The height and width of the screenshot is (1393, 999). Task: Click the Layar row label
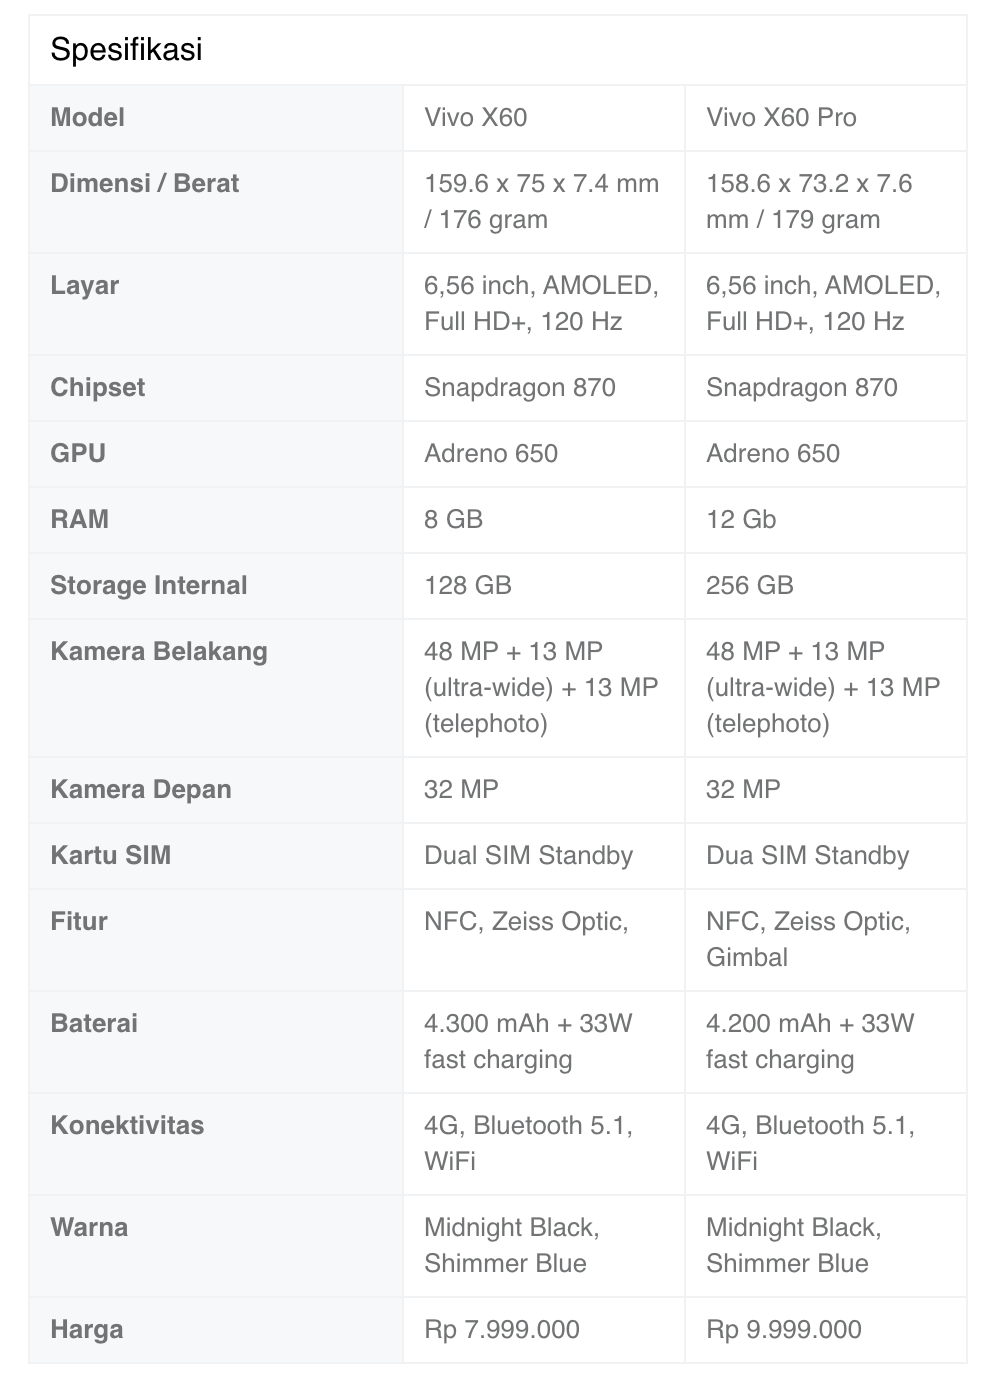85,285
